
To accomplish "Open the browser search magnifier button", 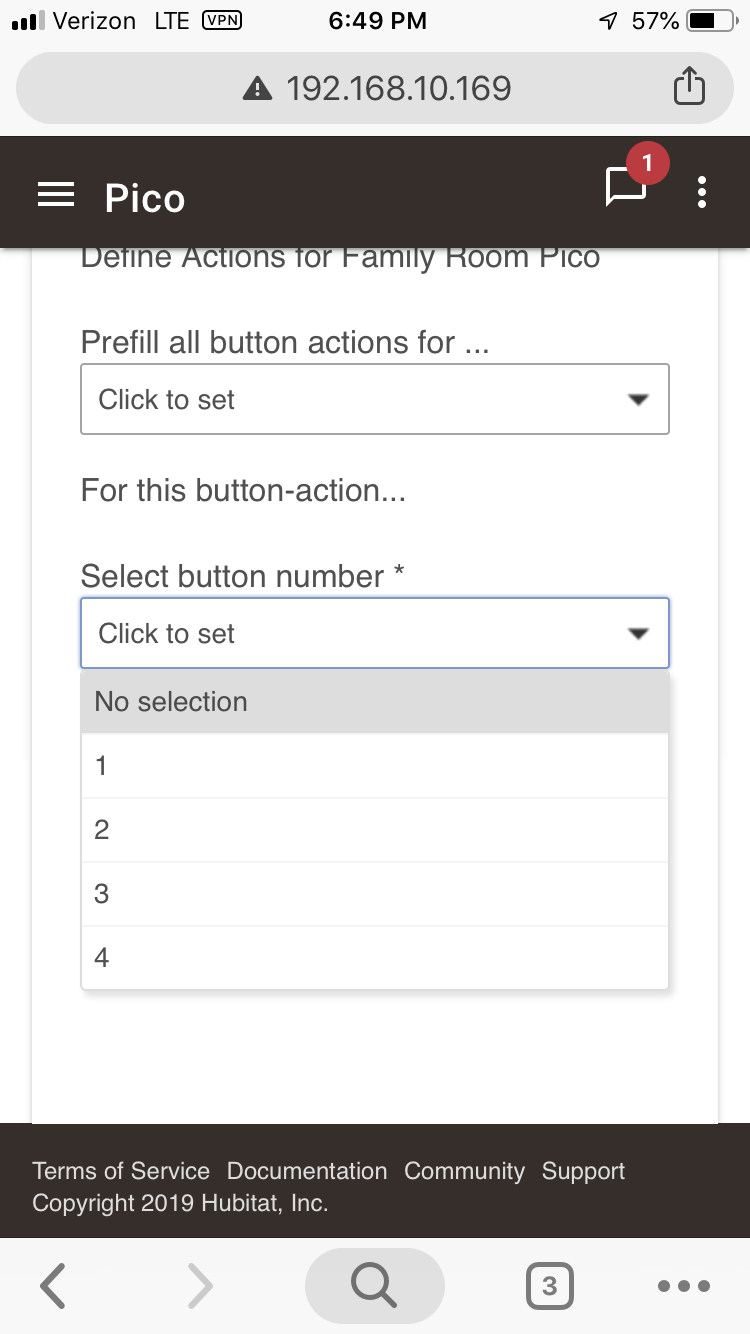I will [x=374, y=1285].
